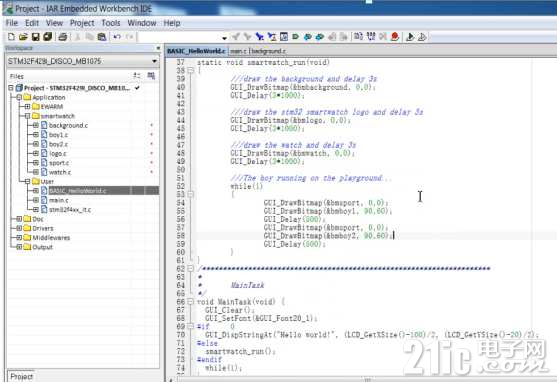Switch to the main.c editor tab
Screen dimensions: 557x382
[238, 51]
